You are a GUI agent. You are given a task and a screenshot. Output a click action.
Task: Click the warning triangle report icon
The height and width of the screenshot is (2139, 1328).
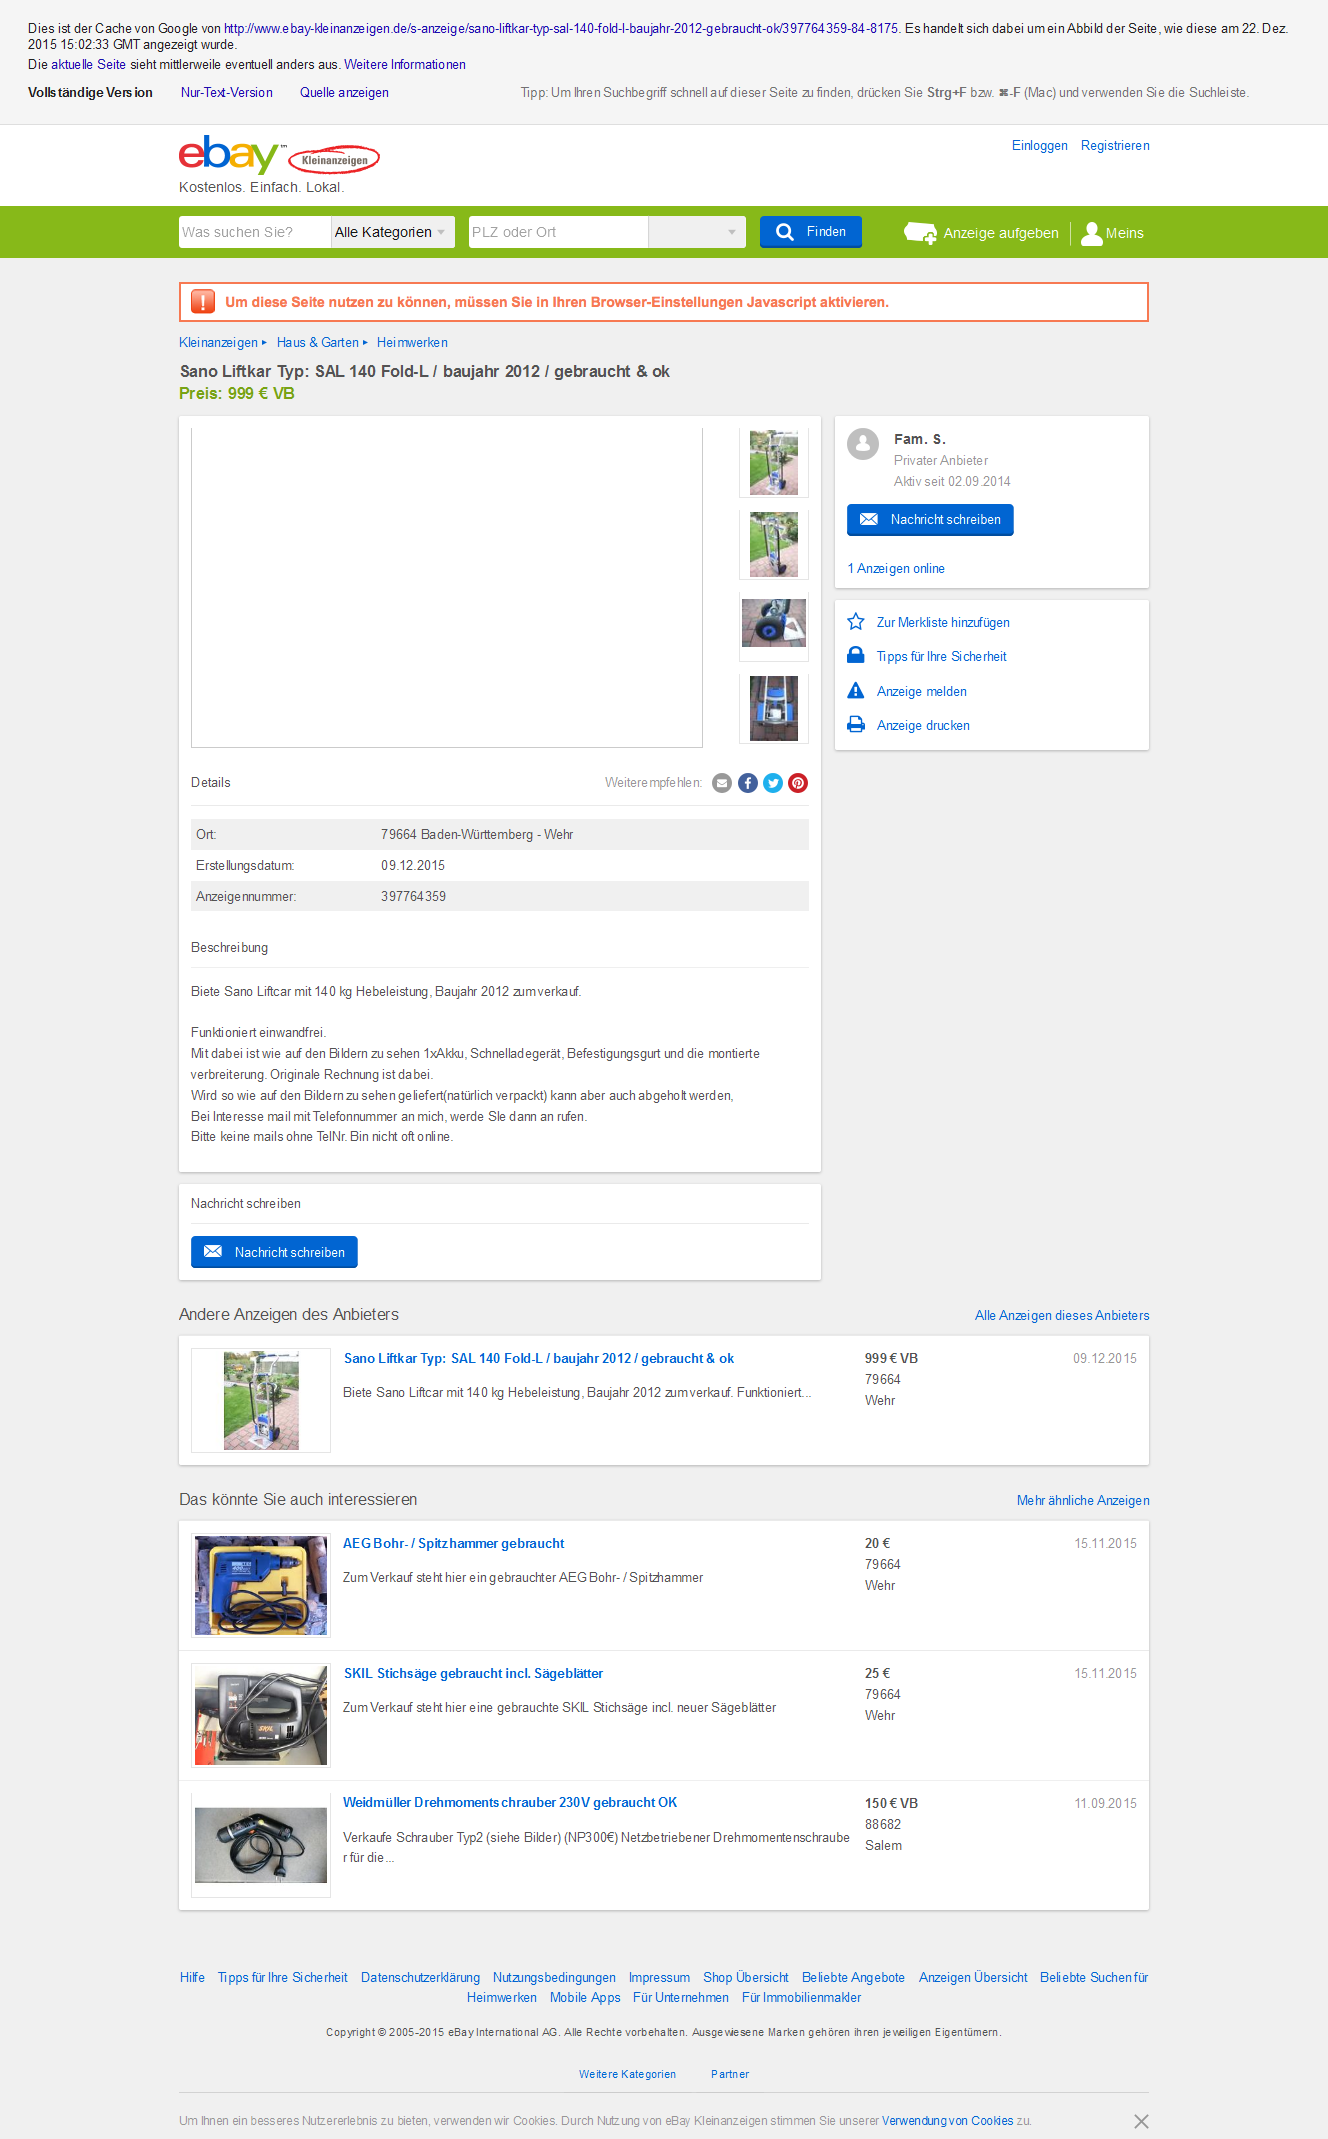pos(856,691)
